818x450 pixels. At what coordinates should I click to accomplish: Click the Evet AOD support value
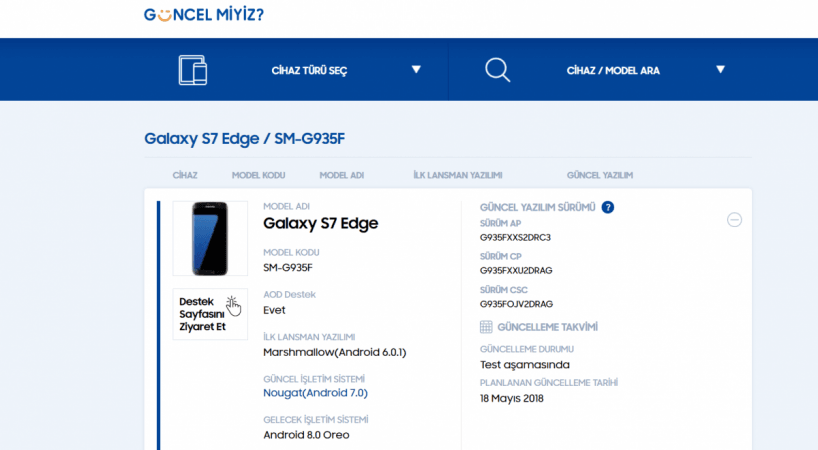tap(274, 310)
